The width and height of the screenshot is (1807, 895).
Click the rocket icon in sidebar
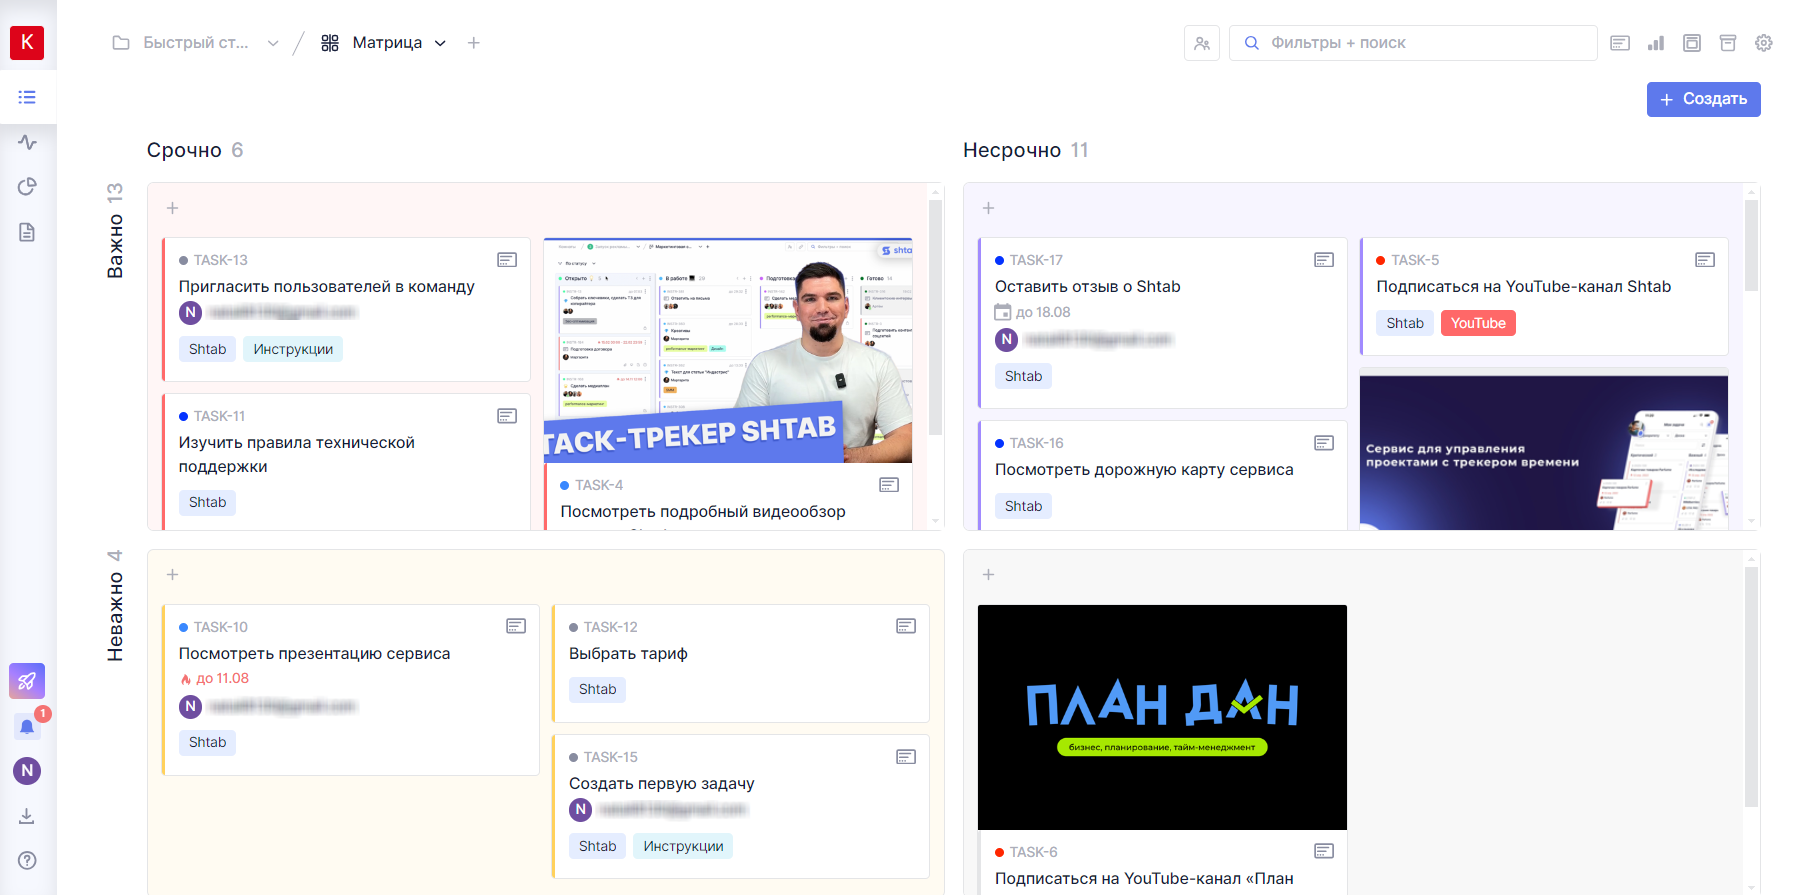click(27, 681)
